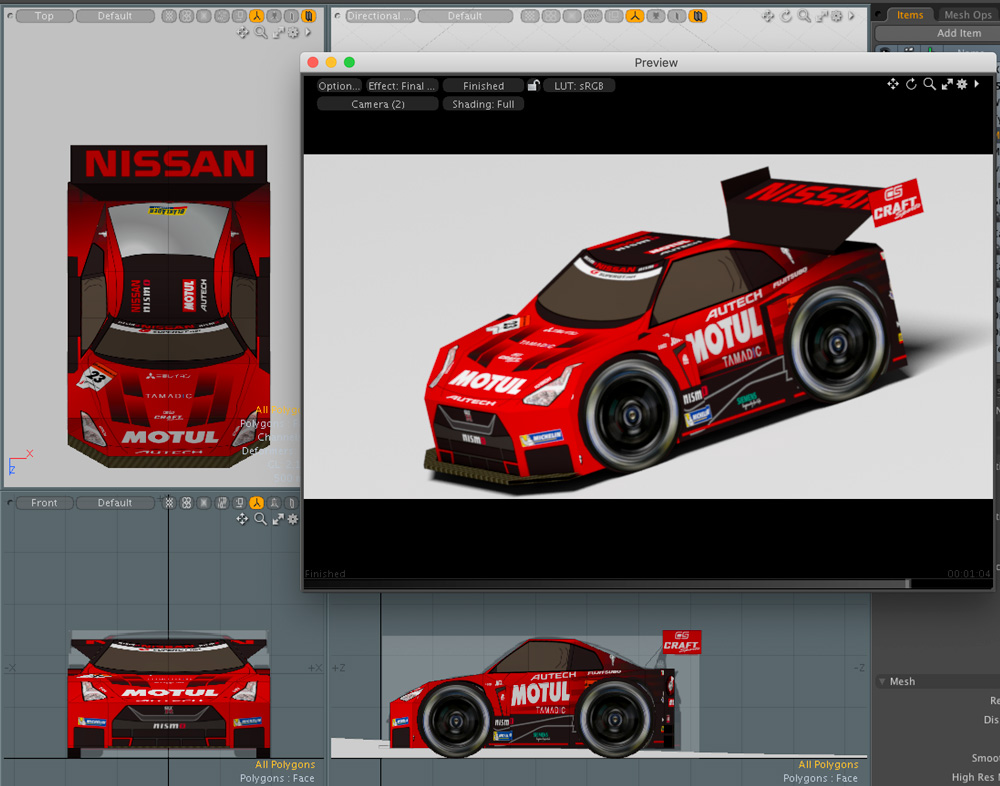The image size is (1000, 786).
Task: Click the pan icon in the Front viewport
Action: pos(242,519)
